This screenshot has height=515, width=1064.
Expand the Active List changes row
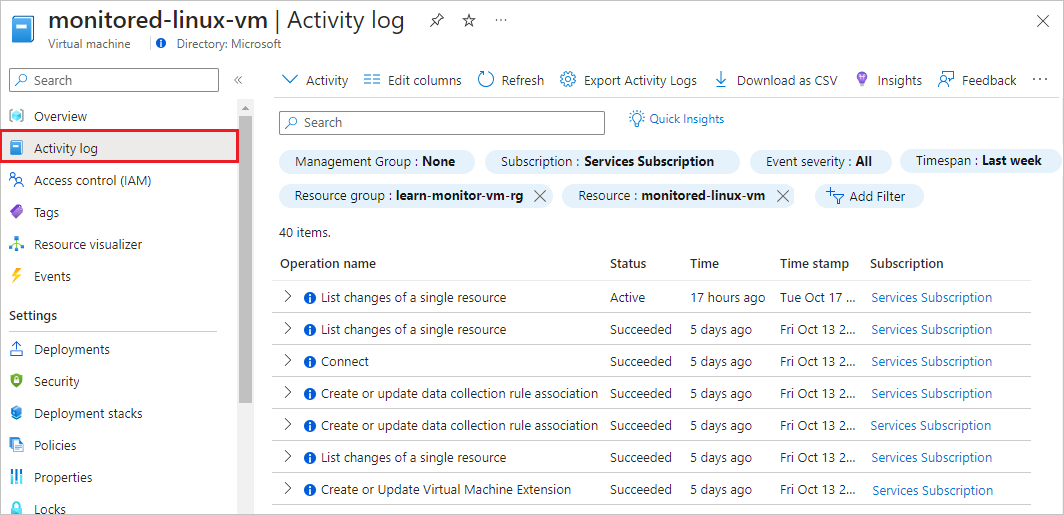[x=288, y=297]
